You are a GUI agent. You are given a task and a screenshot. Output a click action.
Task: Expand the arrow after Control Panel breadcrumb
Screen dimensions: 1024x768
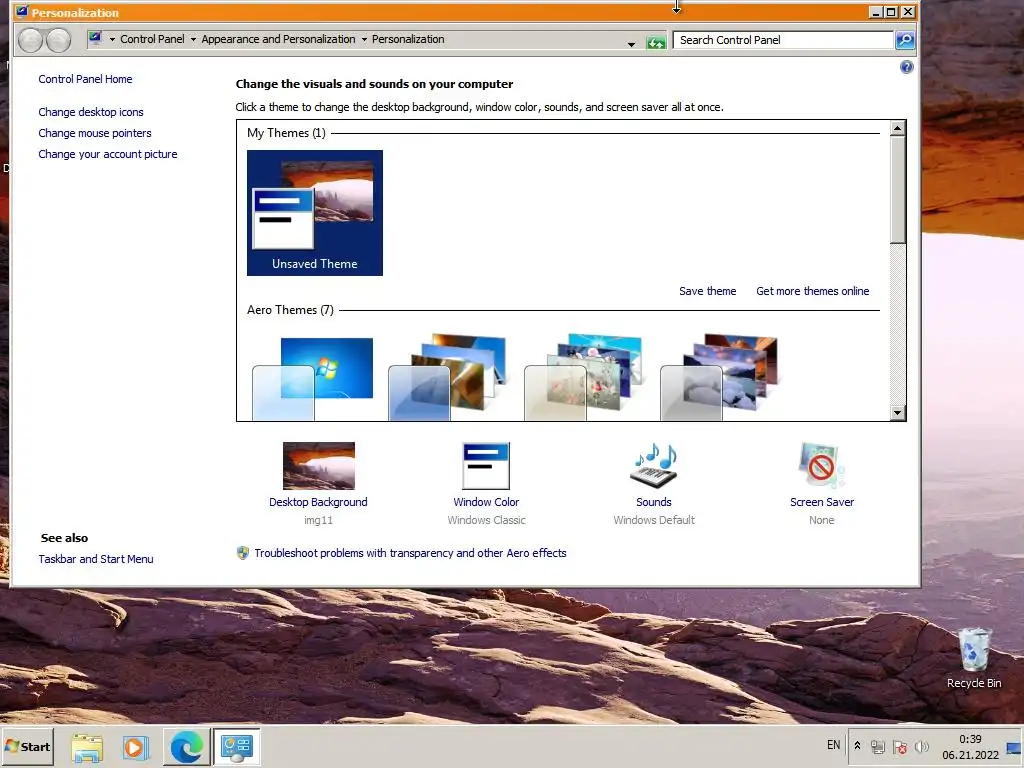point(193,40)
